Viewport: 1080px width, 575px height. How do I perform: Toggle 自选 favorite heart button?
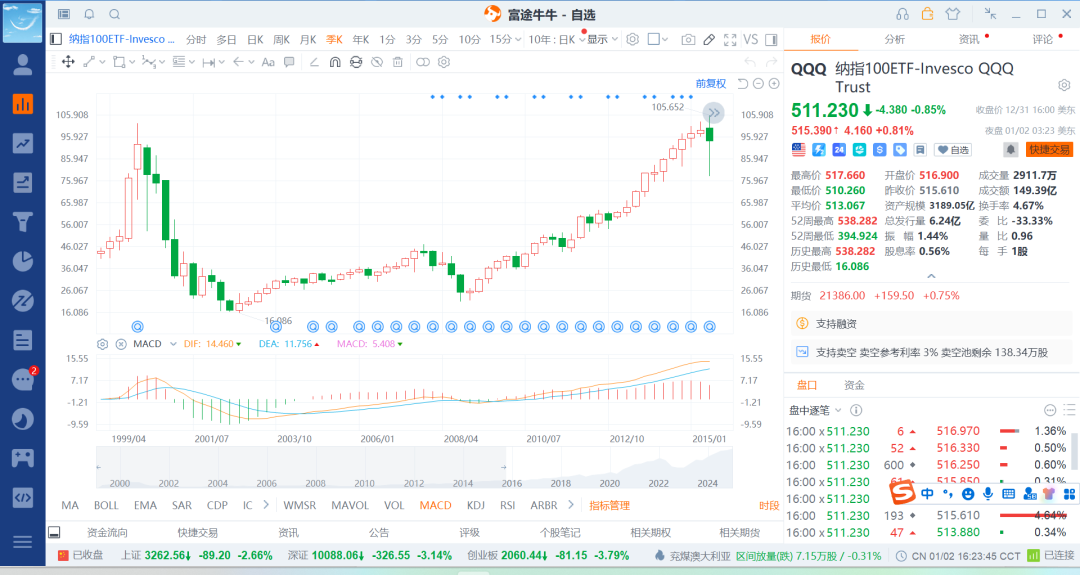[x=954, y=149]
